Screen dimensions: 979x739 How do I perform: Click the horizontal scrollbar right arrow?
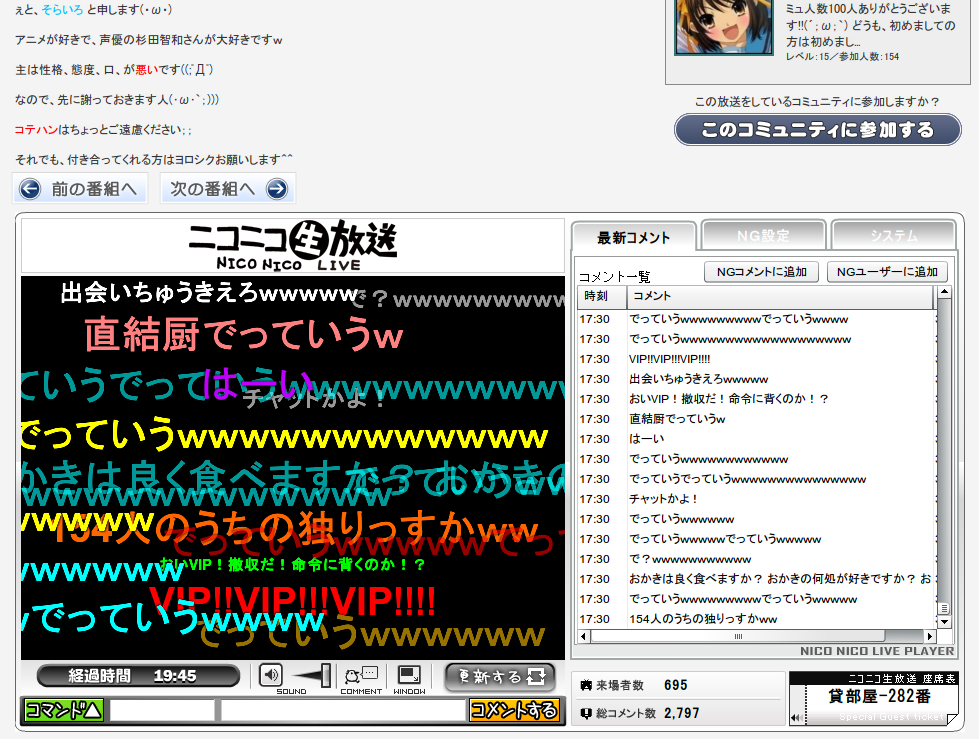click(x=930, y=637)
